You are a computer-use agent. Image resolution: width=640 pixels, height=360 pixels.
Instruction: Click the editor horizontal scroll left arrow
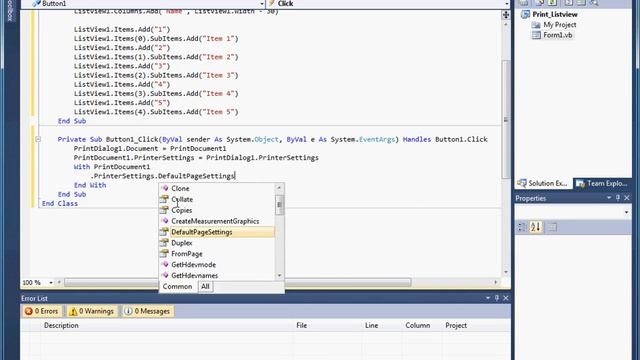60,282
